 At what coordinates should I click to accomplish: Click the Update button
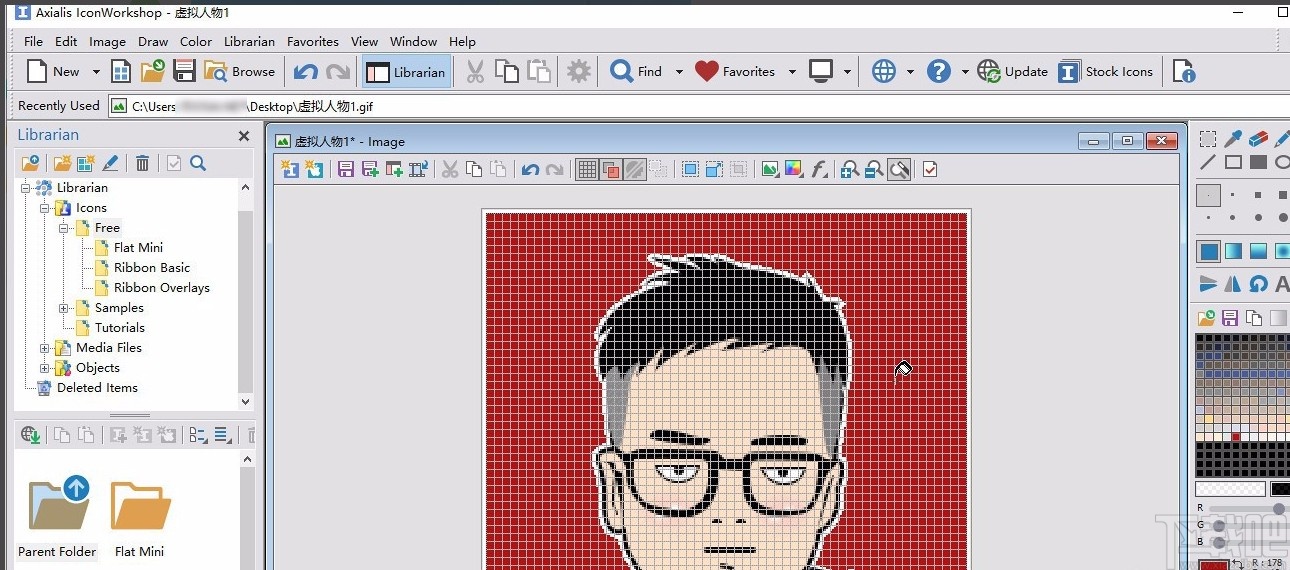1012,71
